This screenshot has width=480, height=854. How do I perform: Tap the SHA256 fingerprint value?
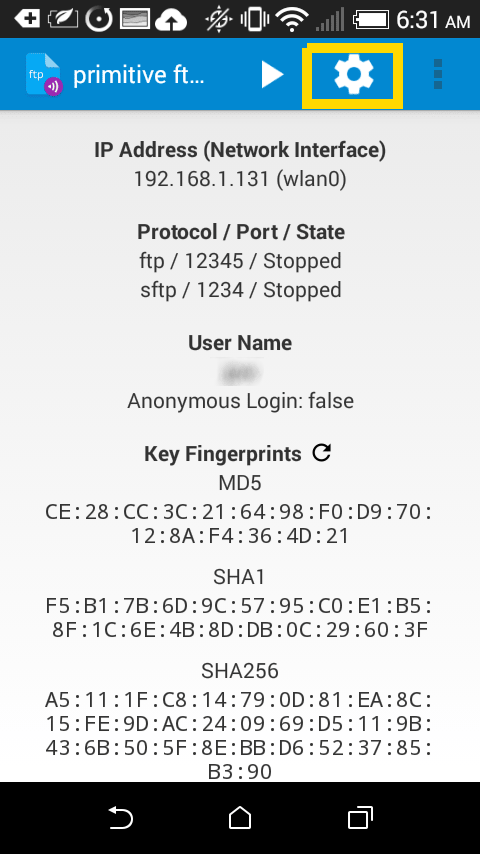coord(239,735)
